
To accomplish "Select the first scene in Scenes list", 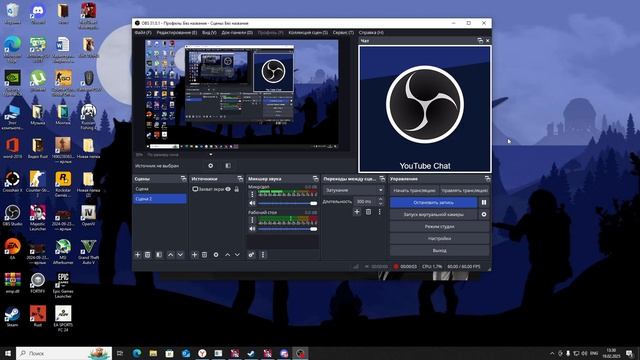I will click(160, 189).
